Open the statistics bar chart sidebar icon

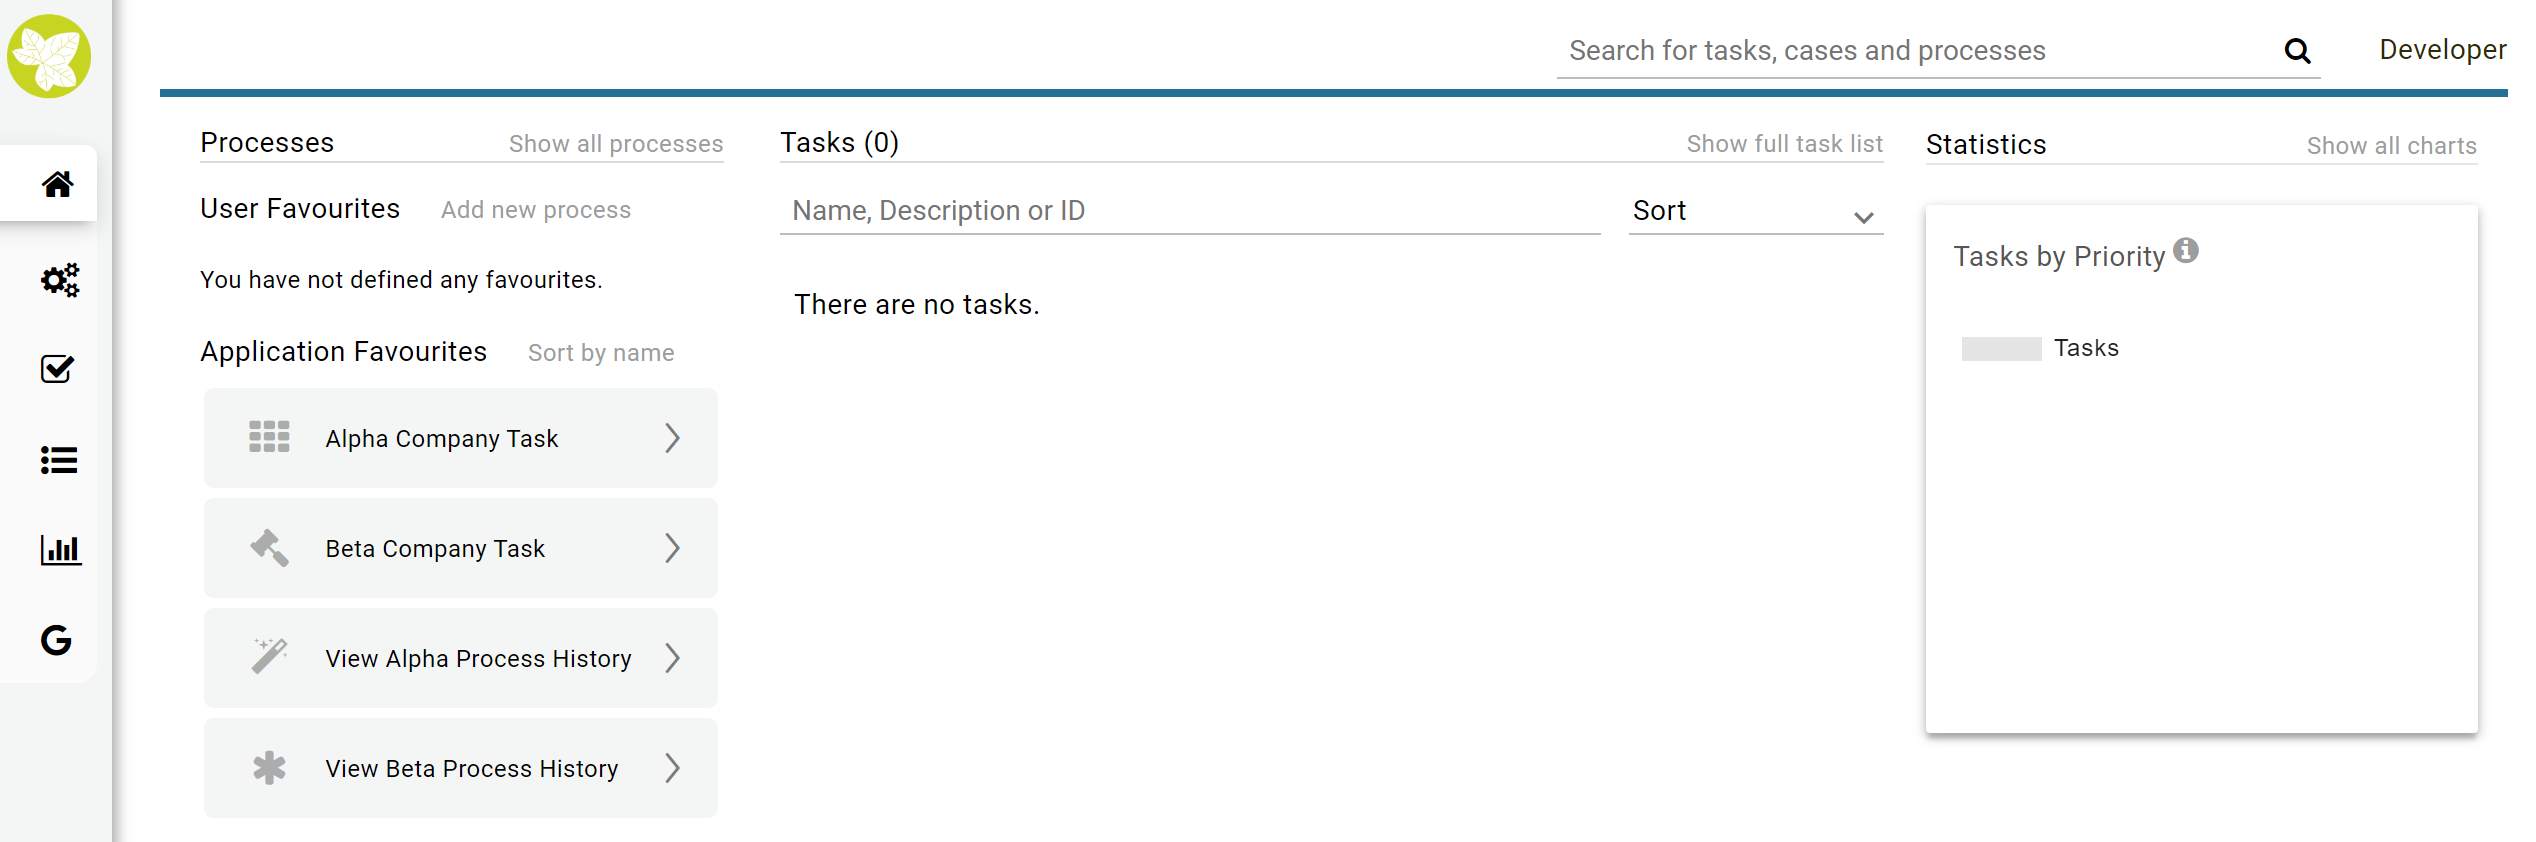click(60, 549)
